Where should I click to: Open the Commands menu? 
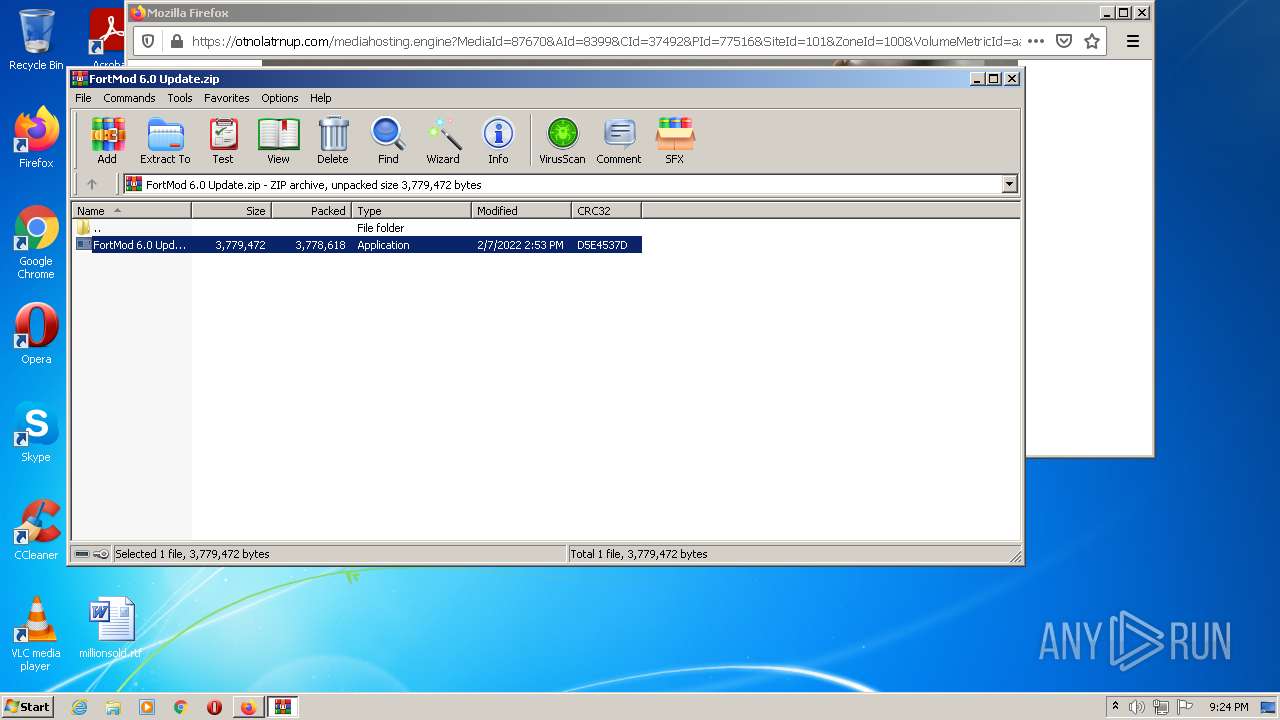(129, 98)
